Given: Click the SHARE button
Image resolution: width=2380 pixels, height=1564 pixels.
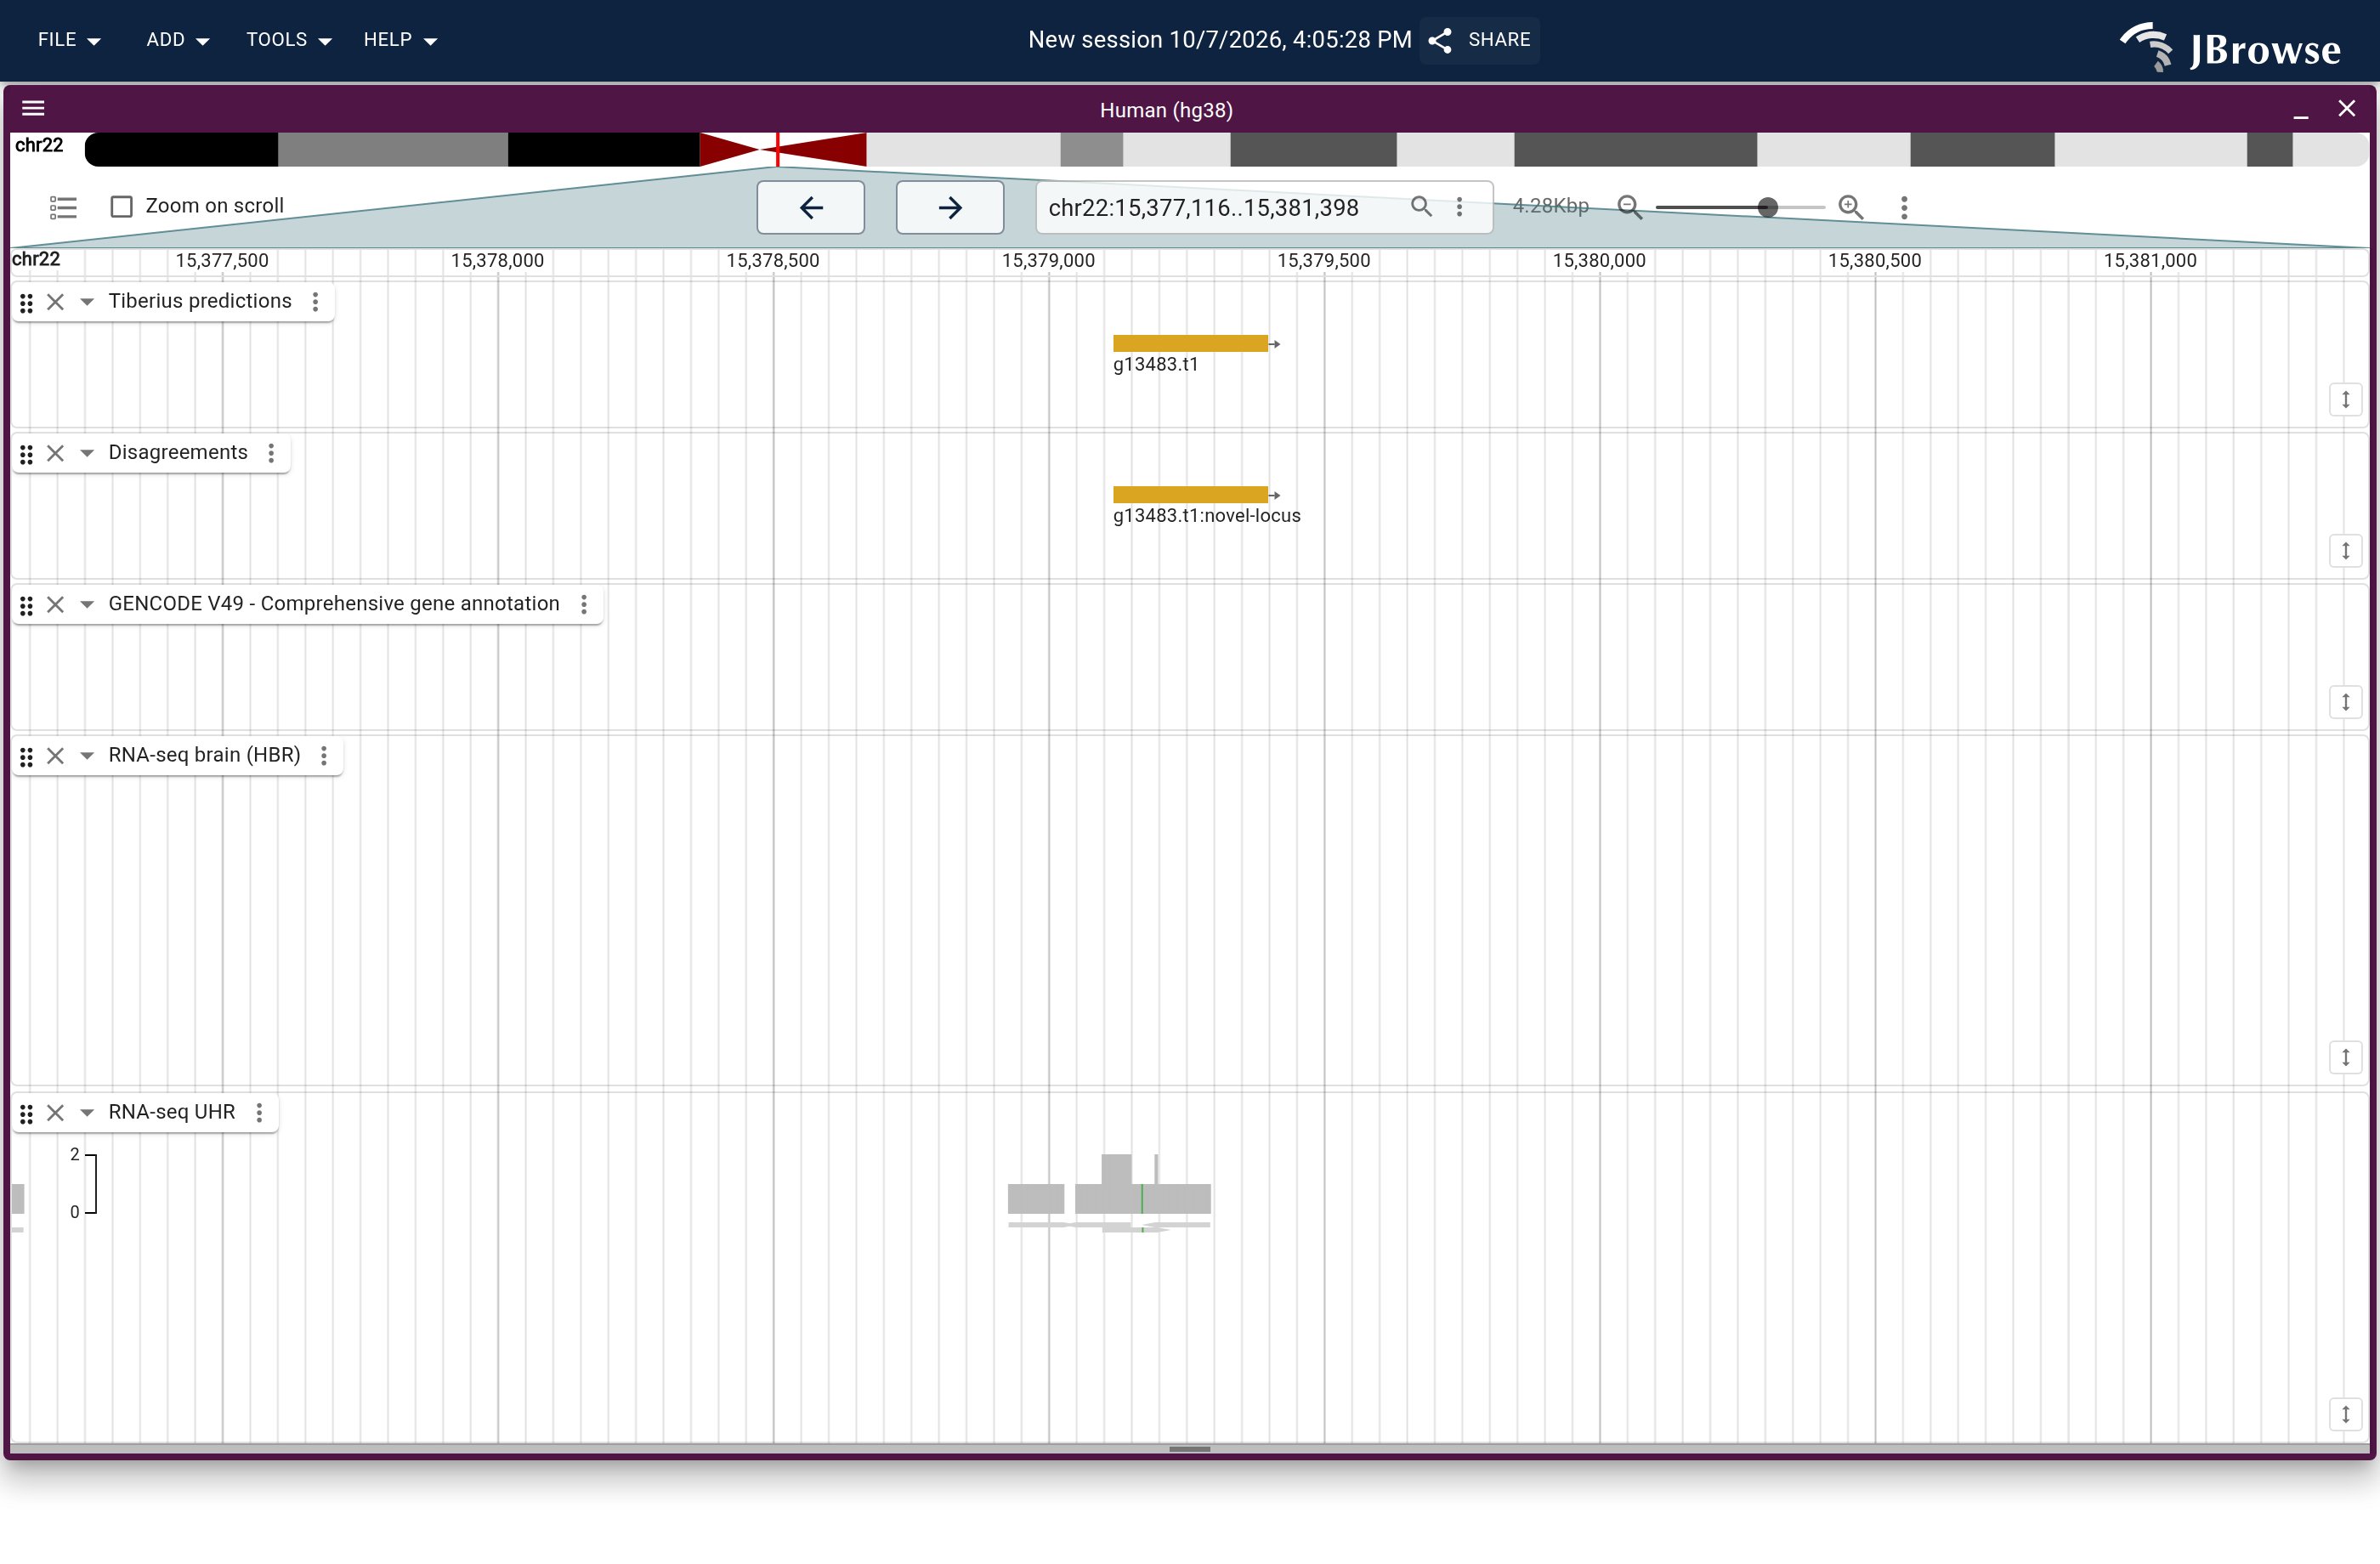Looking at the screenshot, I should pos(1480,40).
